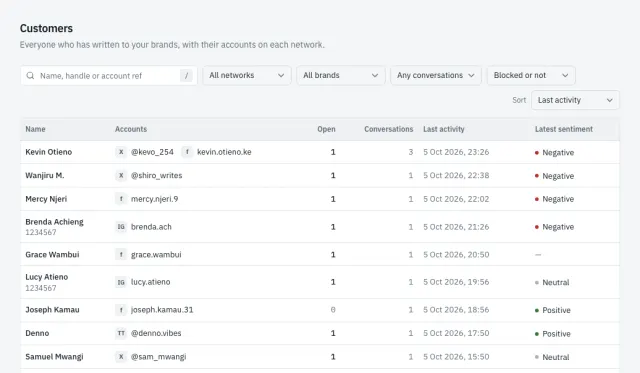Click the 5 Oct 2026, 22:38 timestamp
Image resolution: width=640 pixels, height=373 pixels.
(456, 175)
